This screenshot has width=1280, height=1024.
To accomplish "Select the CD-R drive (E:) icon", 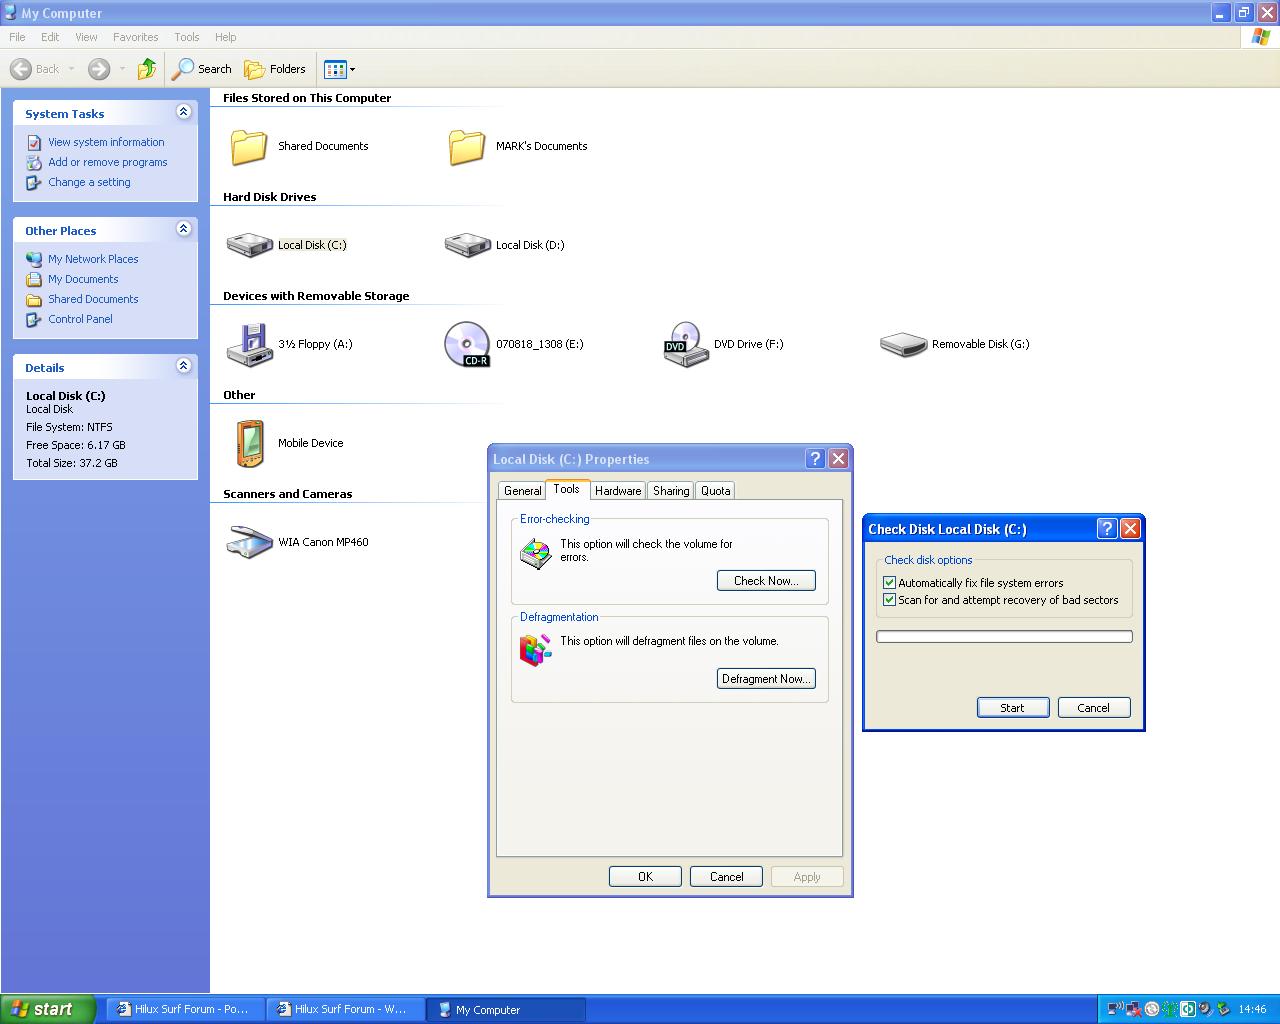I will [467, 344].
